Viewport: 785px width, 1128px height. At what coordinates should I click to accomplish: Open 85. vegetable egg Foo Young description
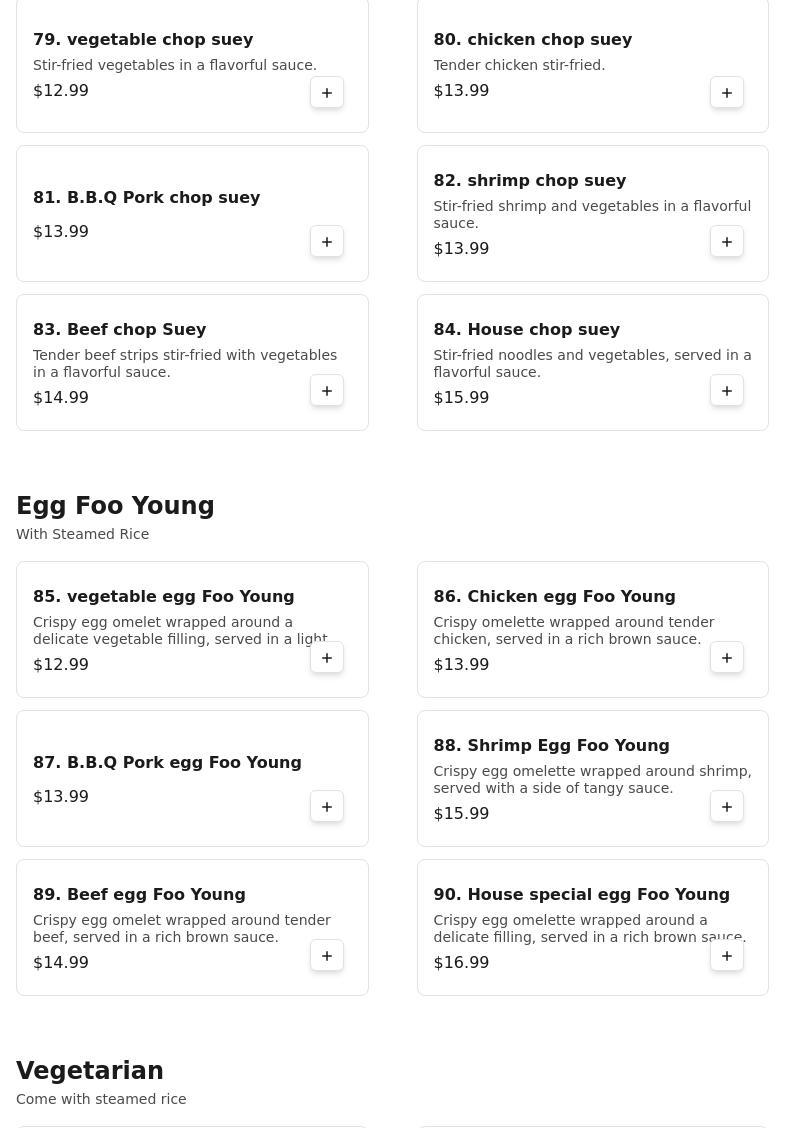(x=180, y=630)
